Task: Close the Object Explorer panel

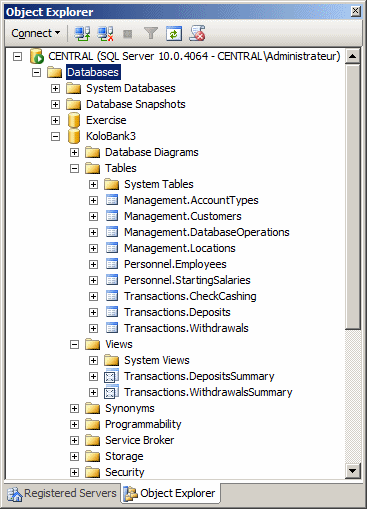Action: tap(356, 11)
